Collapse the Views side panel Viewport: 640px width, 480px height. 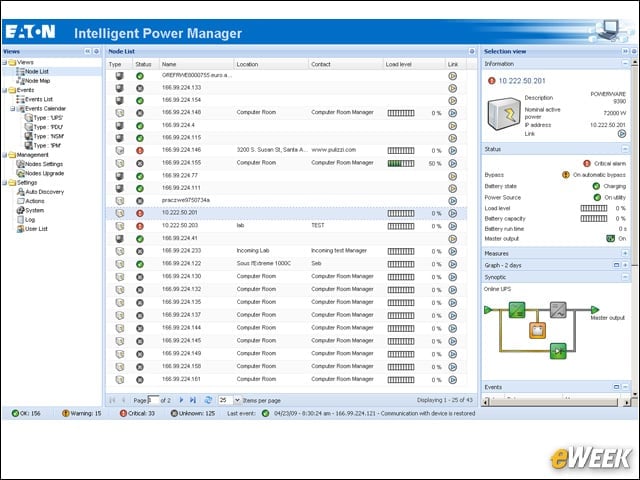pos(88,51)
